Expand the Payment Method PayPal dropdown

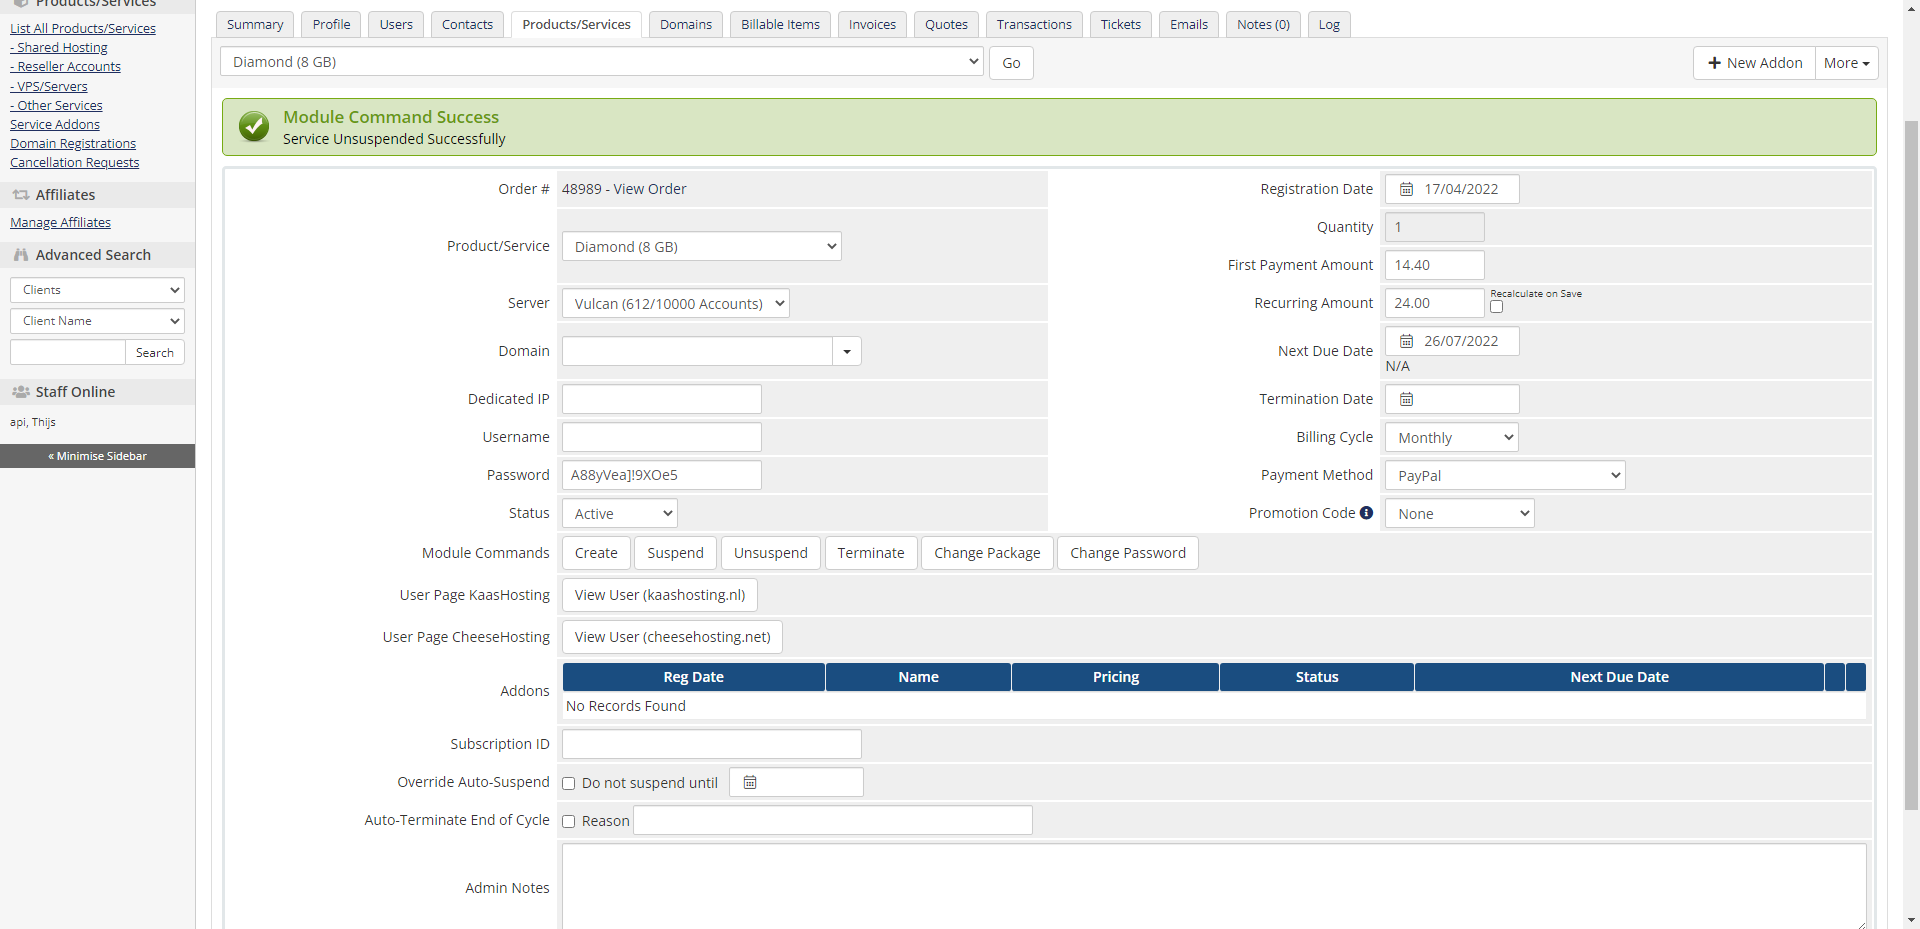tap(1504, 475)
